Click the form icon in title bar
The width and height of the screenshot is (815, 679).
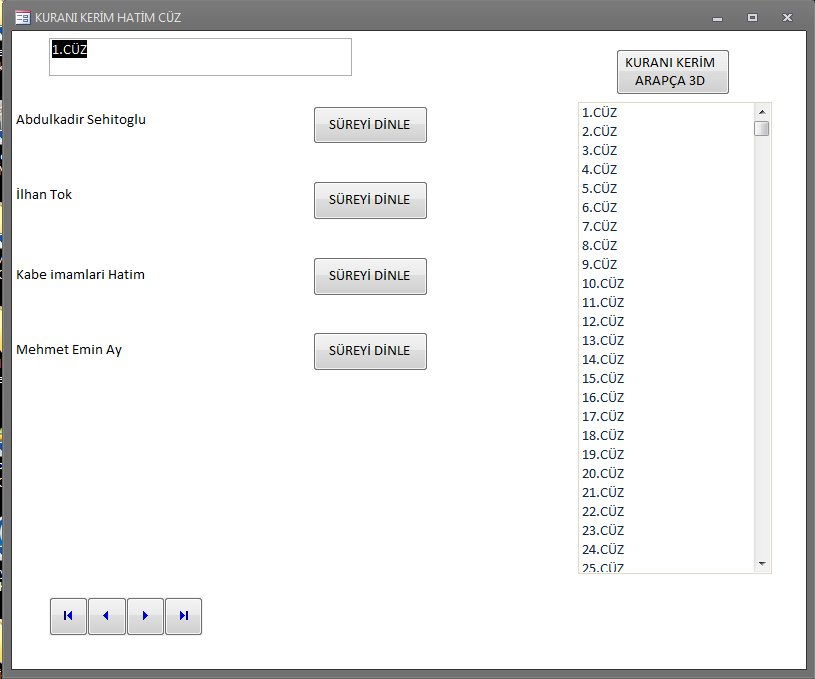21,18
